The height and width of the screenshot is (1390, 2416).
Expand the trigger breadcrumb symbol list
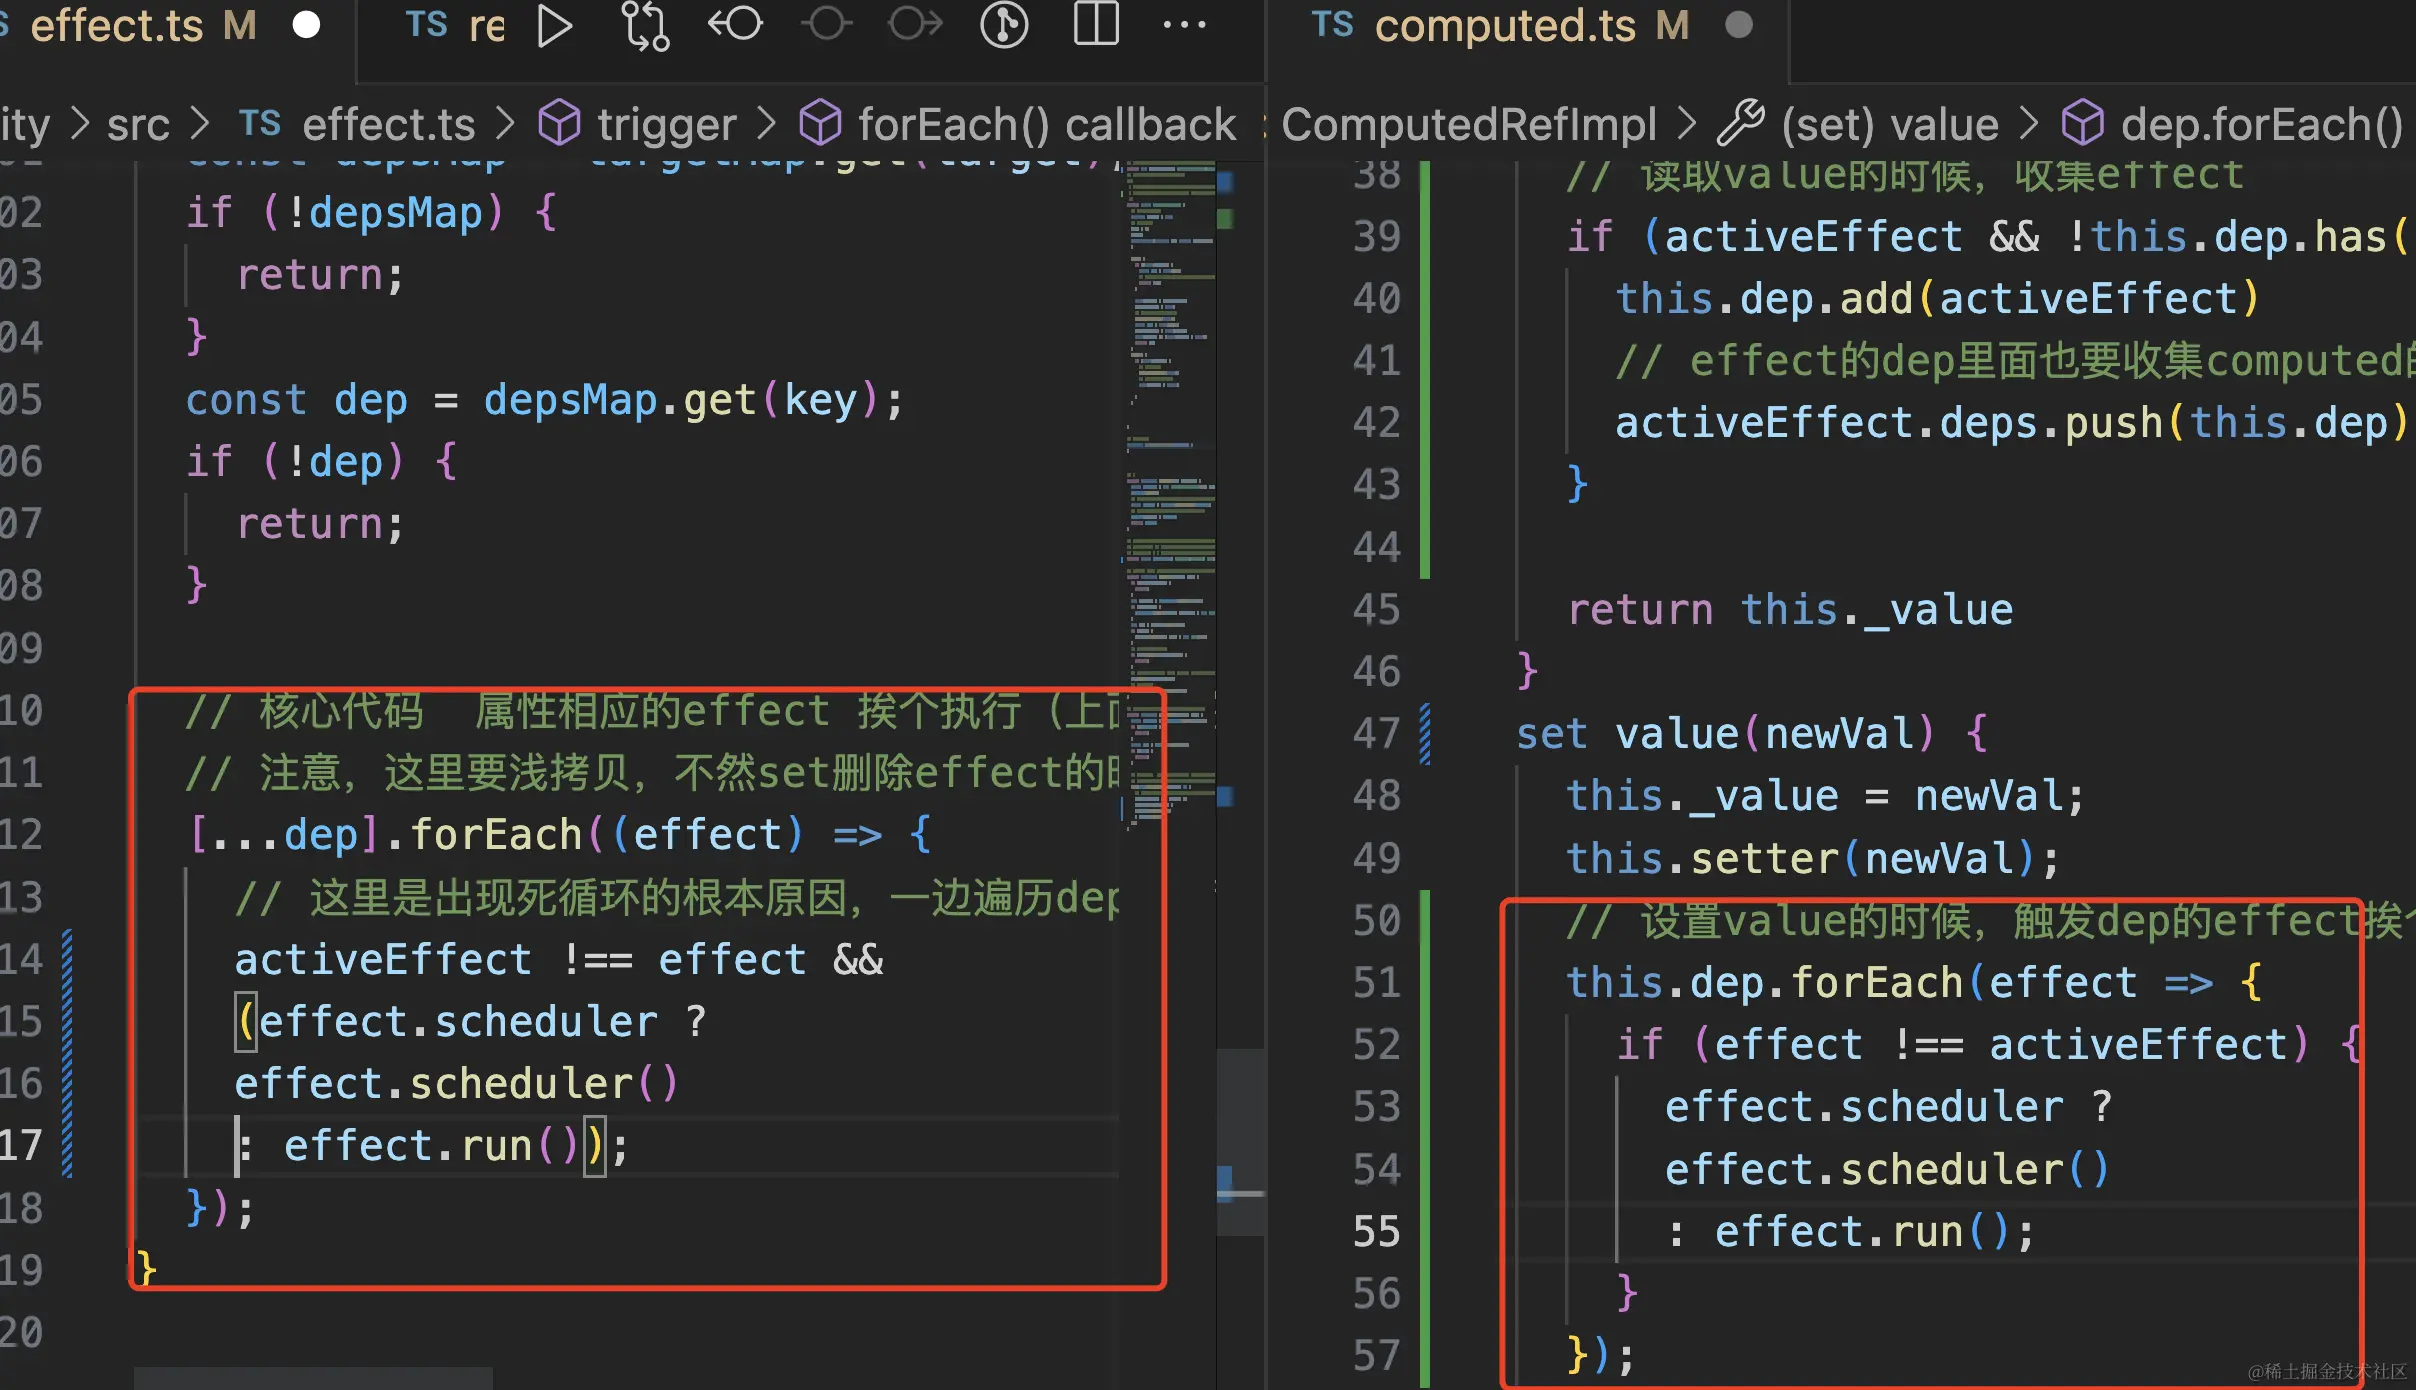point(666,124)
